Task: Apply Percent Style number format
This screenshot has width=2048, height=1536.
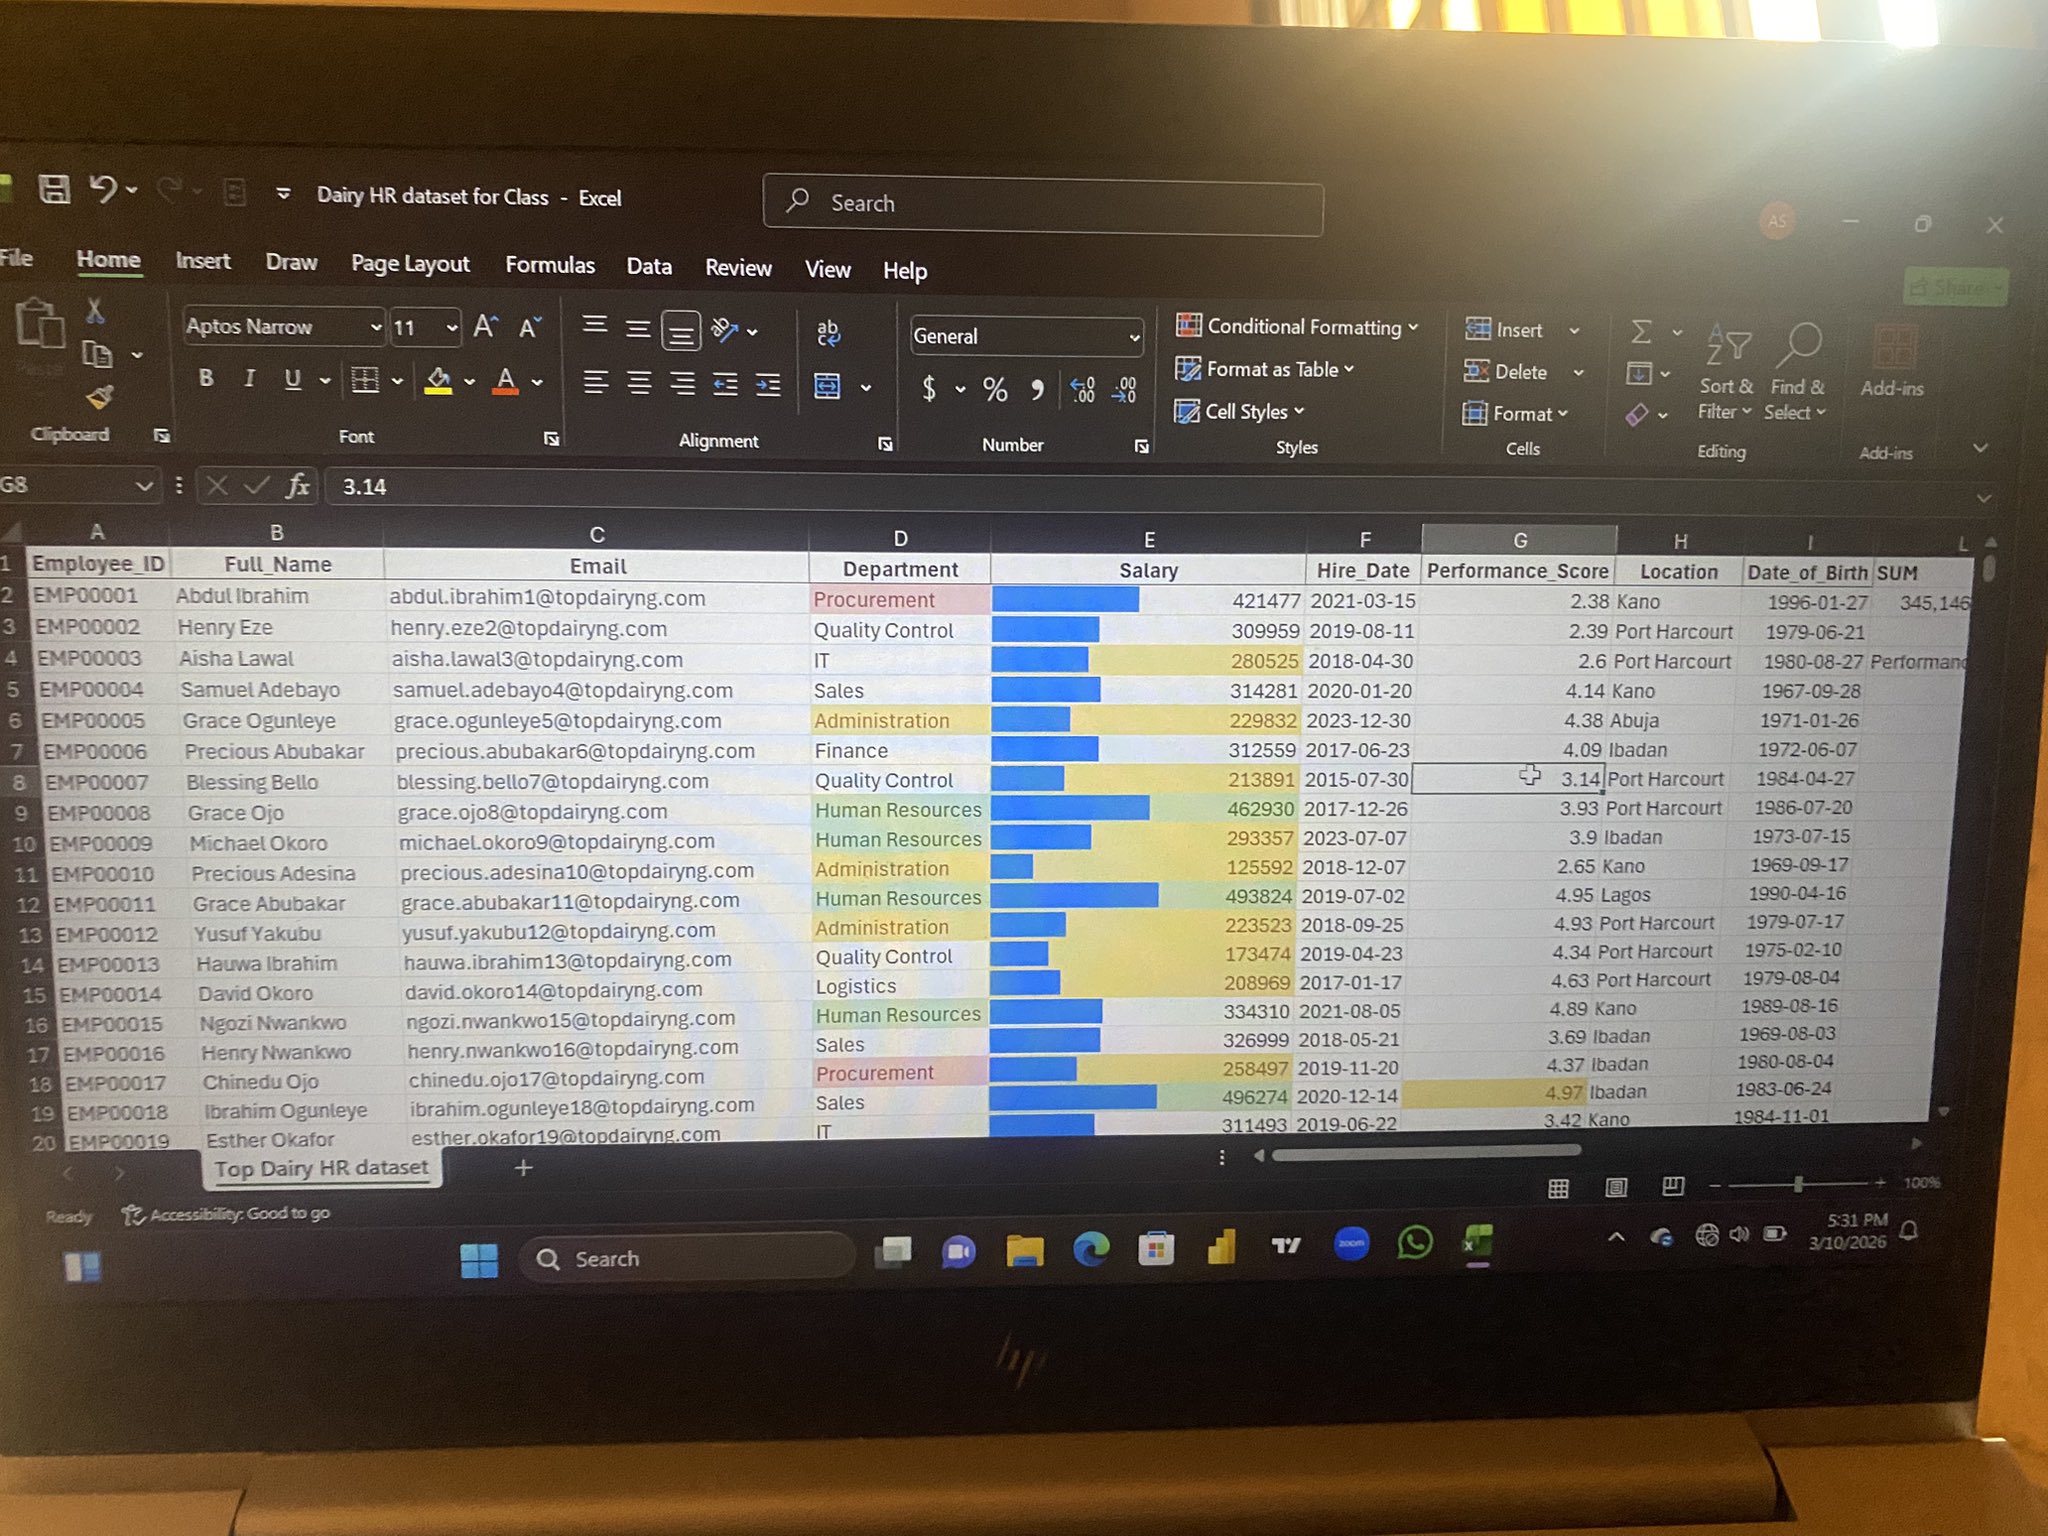Action: point(995,389)
